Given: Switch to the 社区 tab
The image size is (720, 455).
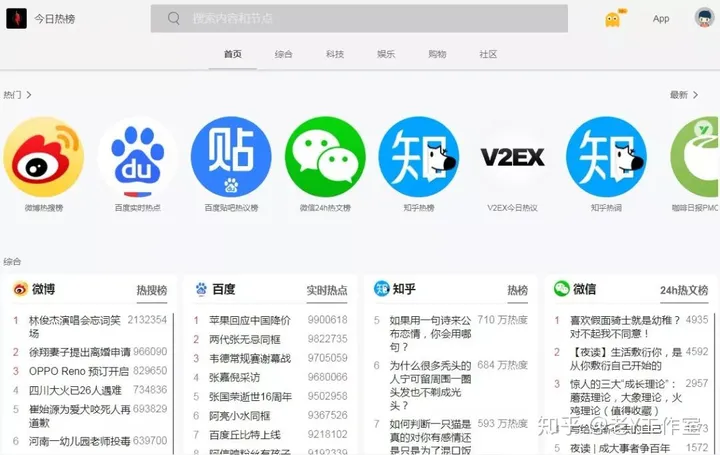Looking at the screenshot, I should pyautogui.click(x=488, y=54).
